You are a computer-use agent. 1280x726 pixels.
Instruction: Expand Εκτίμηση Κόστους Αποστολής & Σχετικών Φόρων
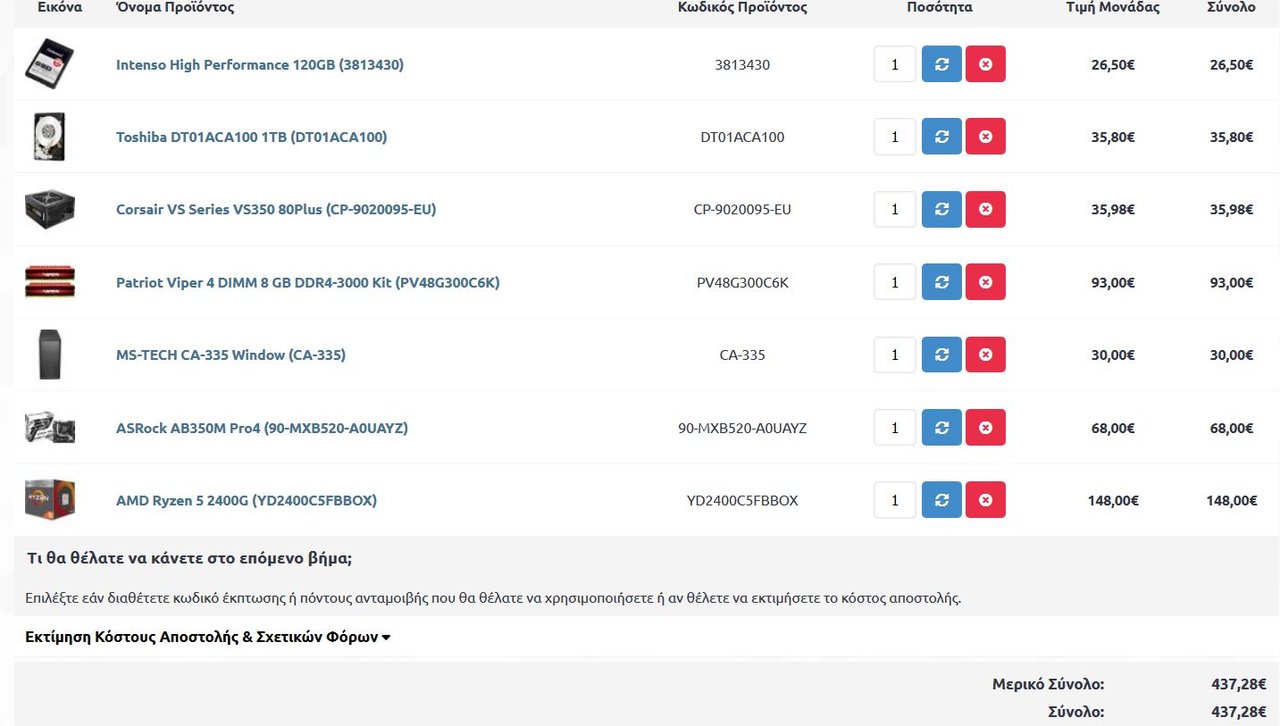(x=208, y=637)
